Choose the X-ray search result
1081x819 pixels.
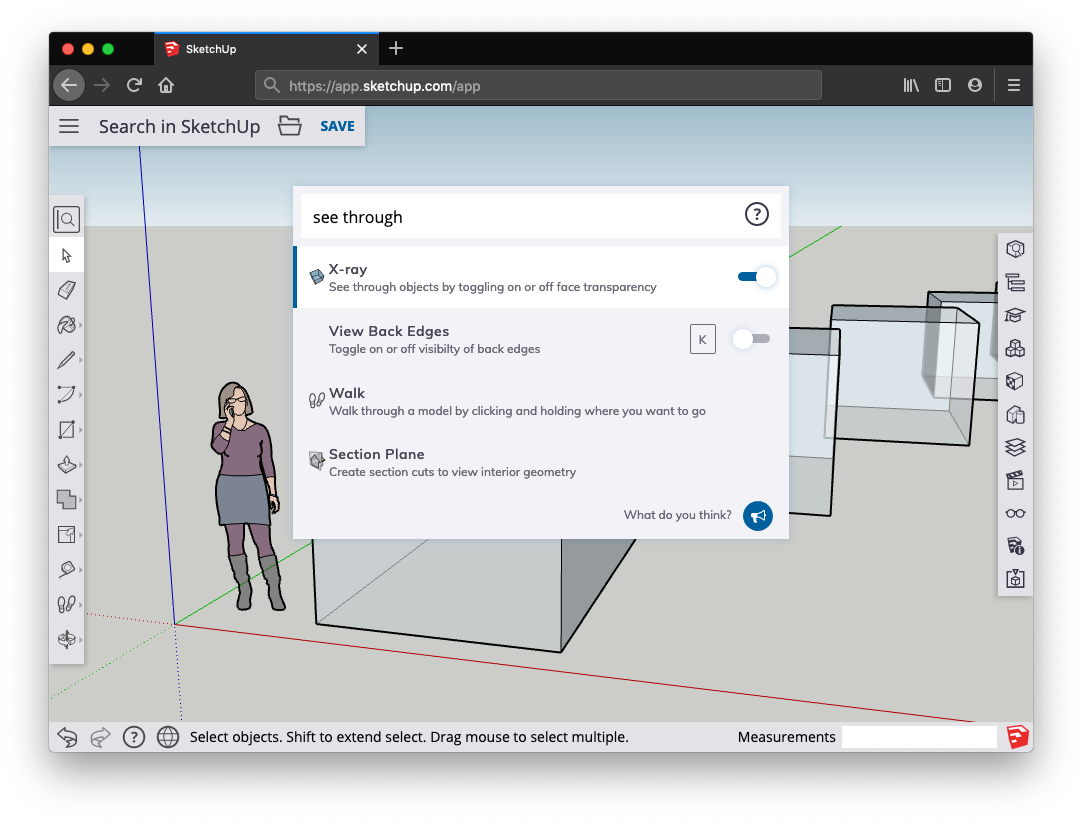coord(541,277)
